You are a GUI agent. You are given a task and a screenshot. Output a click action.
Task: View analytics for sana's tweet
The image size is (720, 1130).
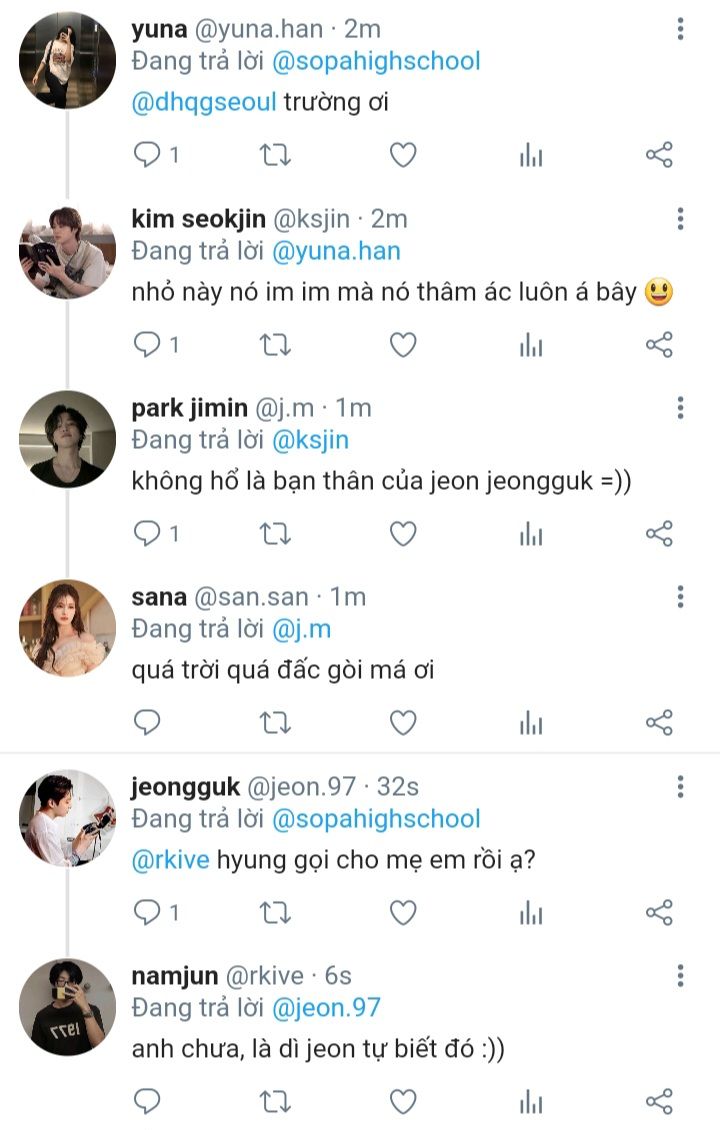point(531,723)
